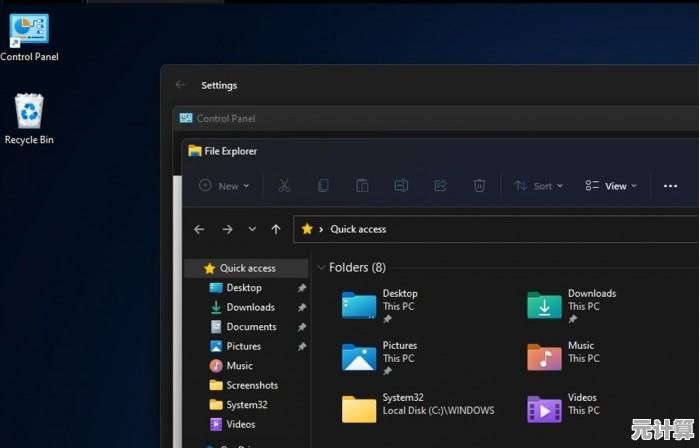
Task: Select the System32 folder tile
Action: [x=418, y=409]
